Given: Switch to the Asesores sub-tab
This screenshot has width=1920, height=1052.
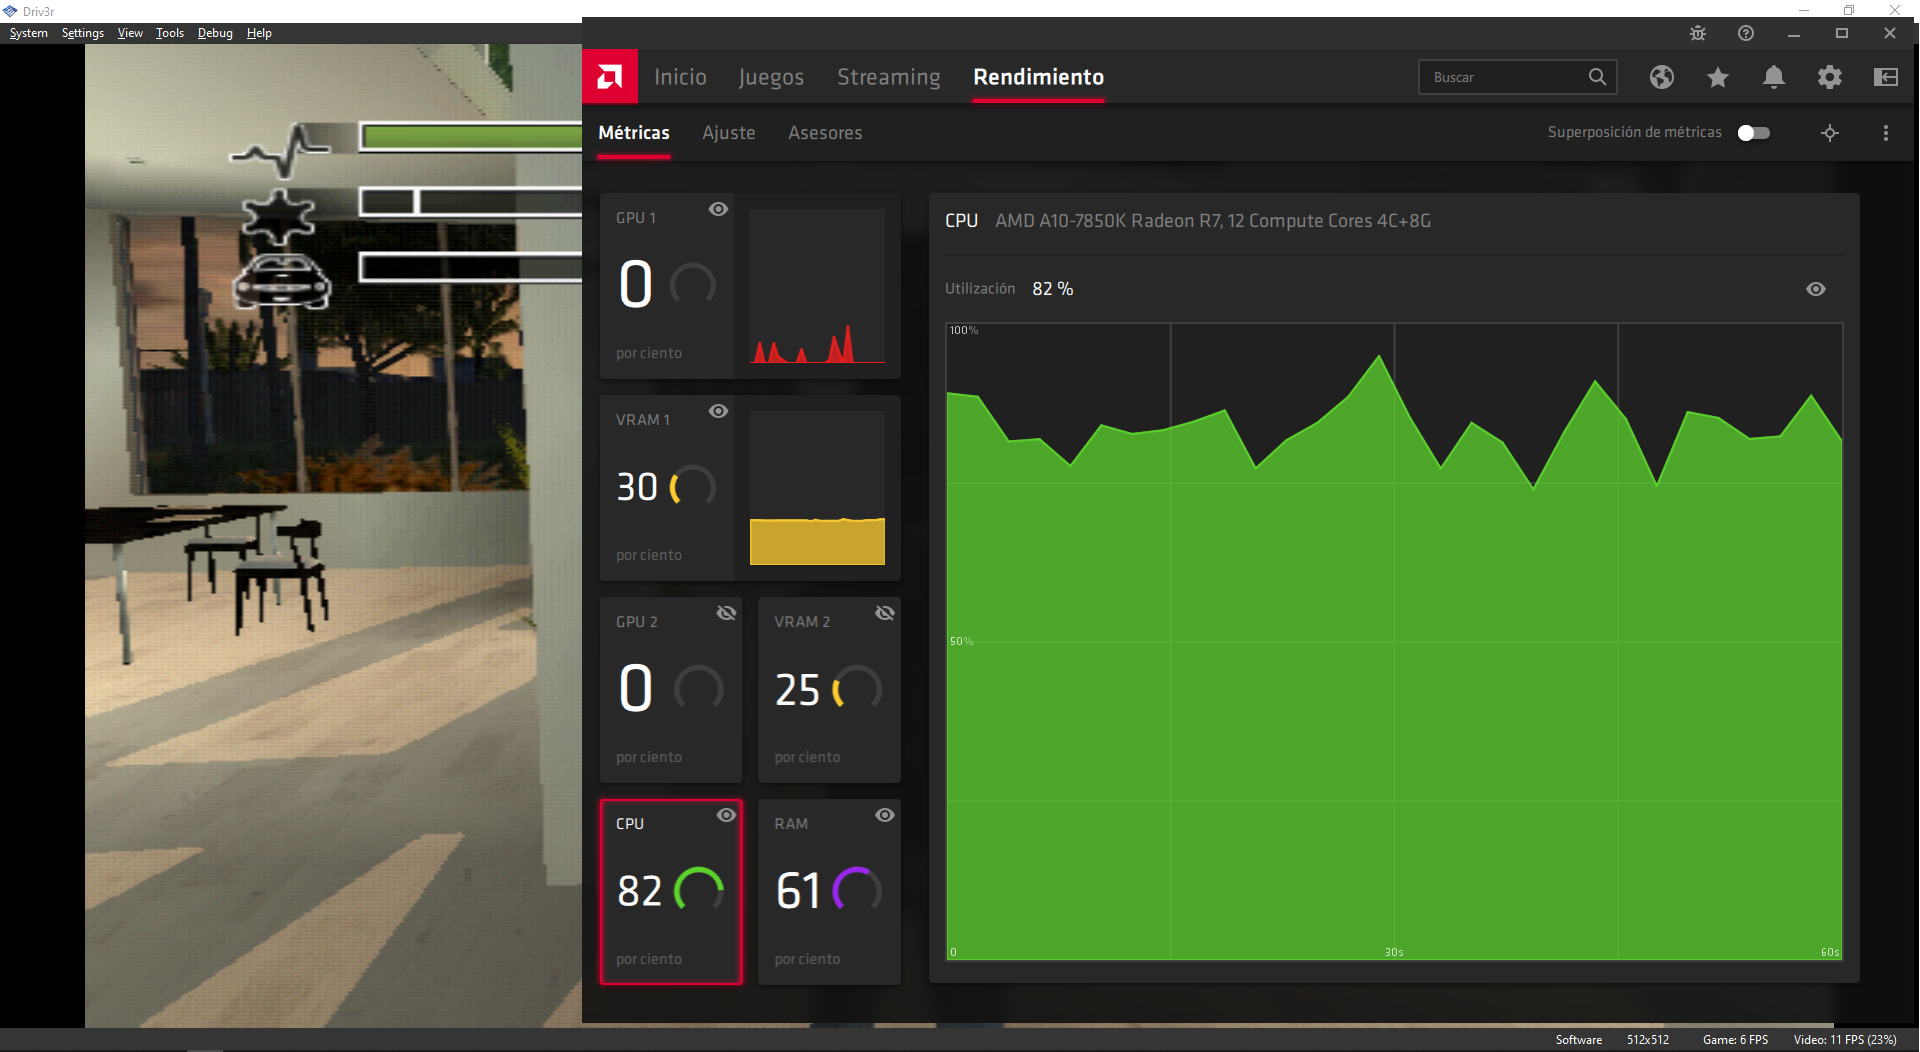Looking at the screenshot, I should click(825, 133).
